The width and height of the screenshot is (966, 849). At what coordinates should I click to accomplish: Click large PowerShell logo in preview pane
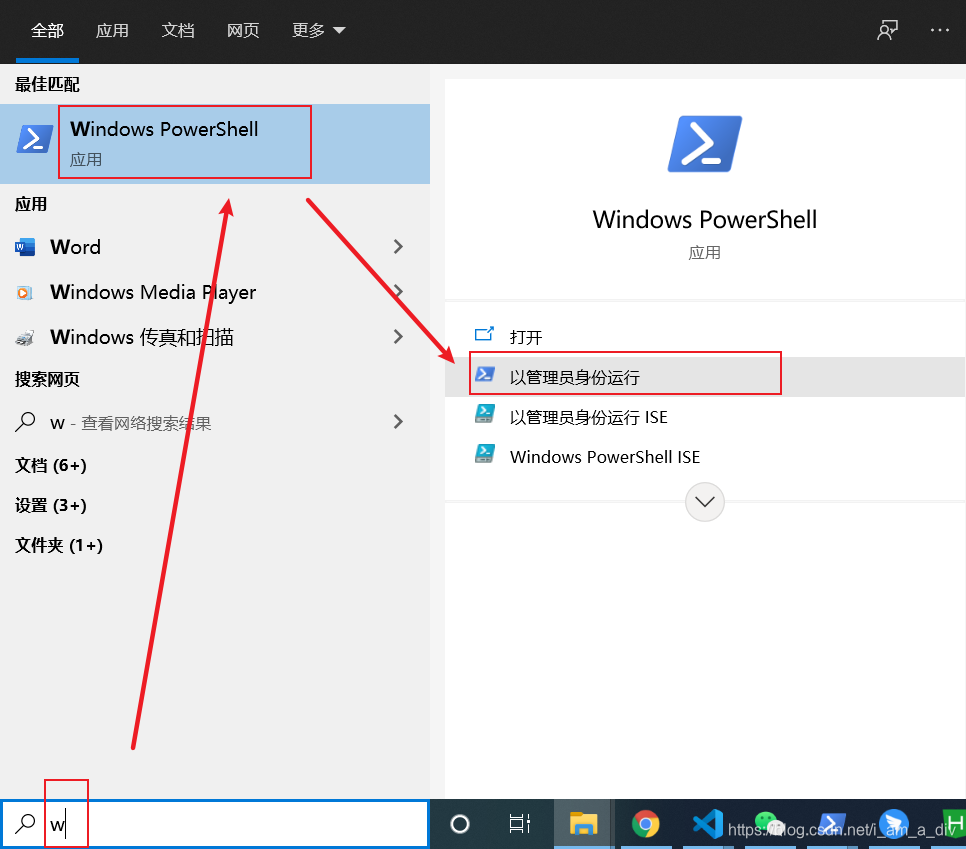pyautogui.click(x=705, y=144)
